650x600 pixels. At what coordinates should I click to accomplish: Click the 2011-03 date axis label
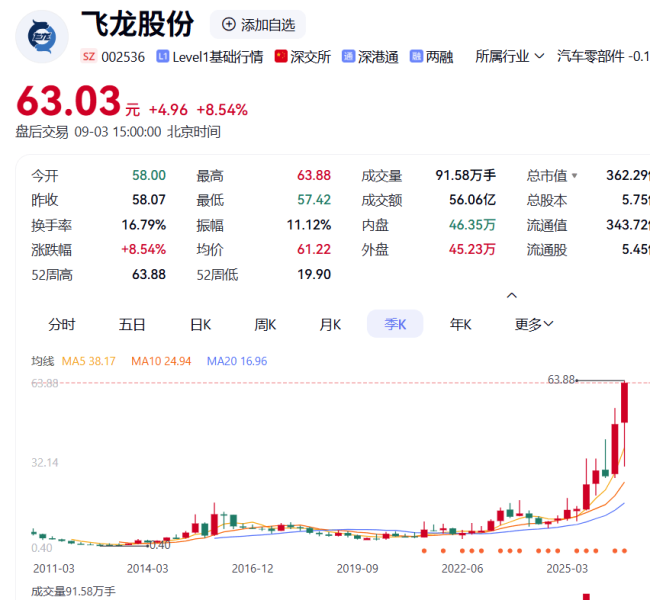tap(54, 568)
